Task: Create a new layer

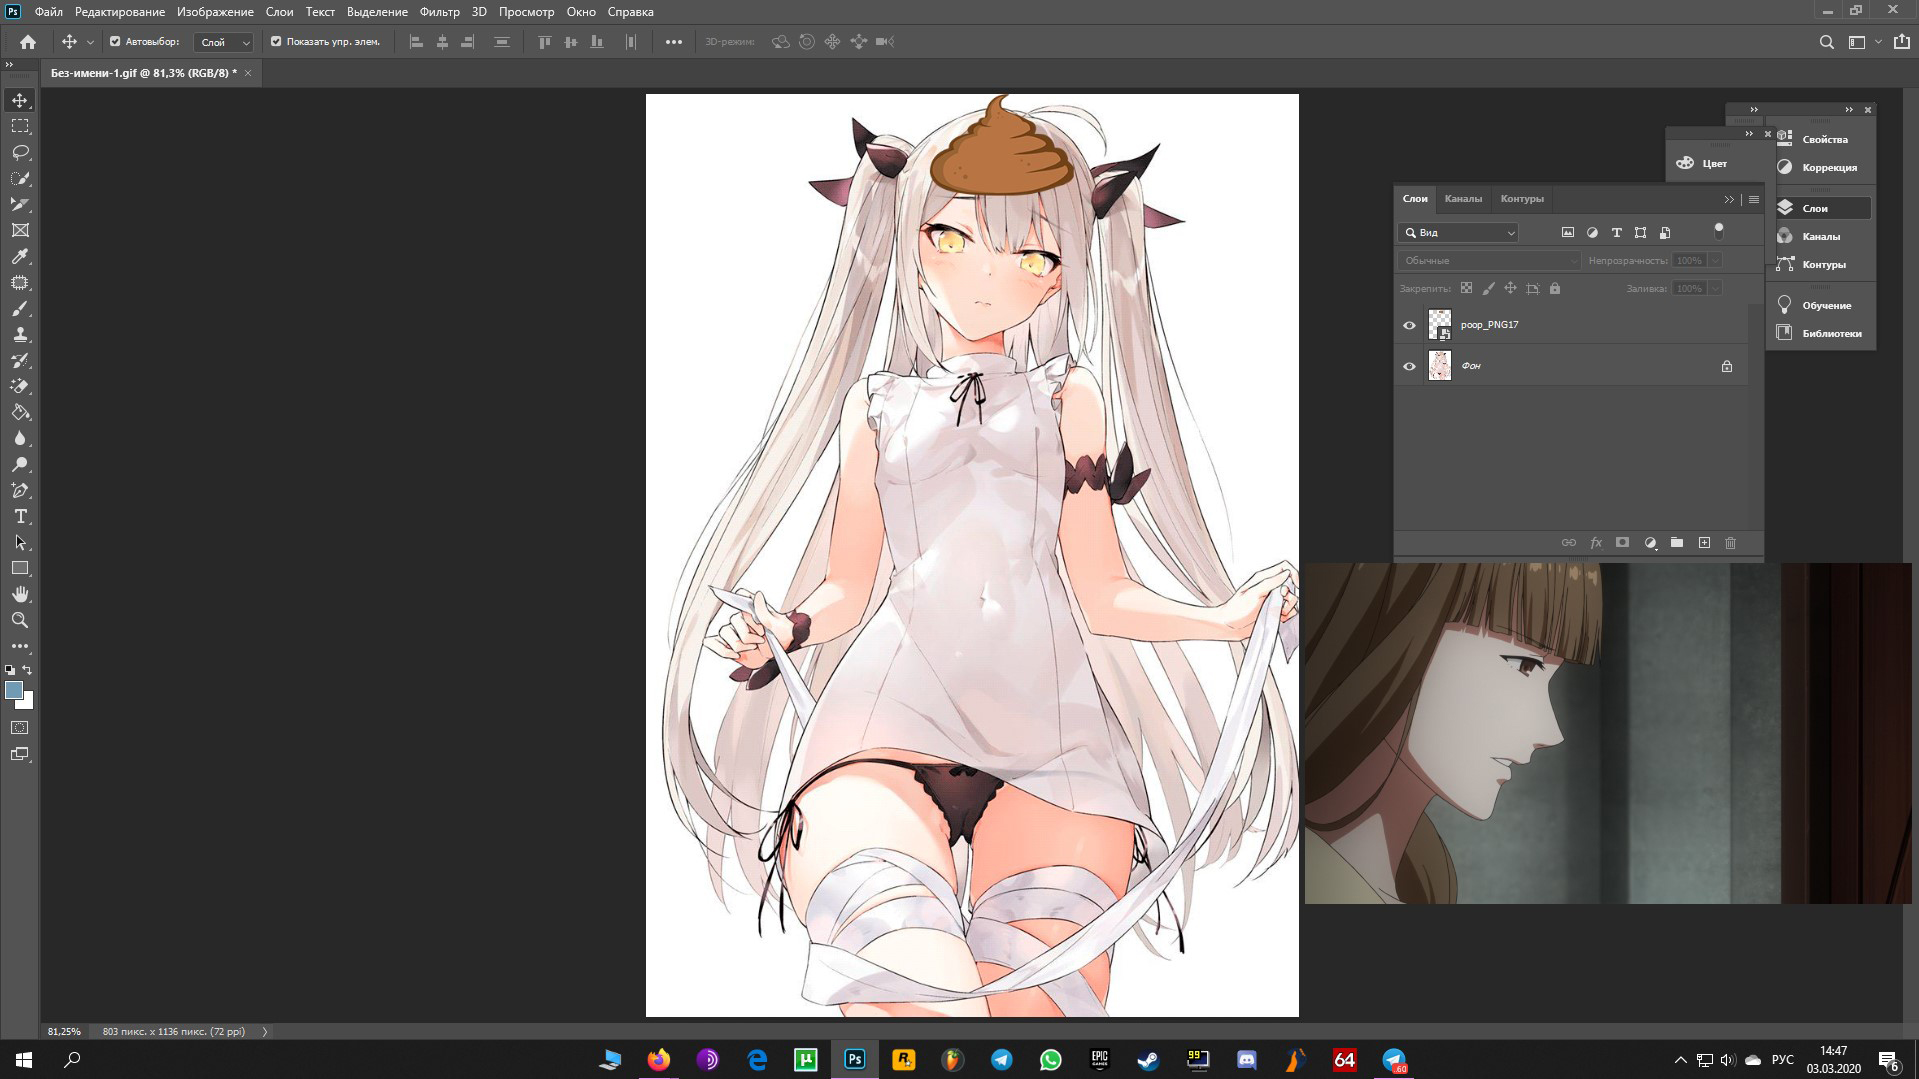Action: click(1704, 543)
